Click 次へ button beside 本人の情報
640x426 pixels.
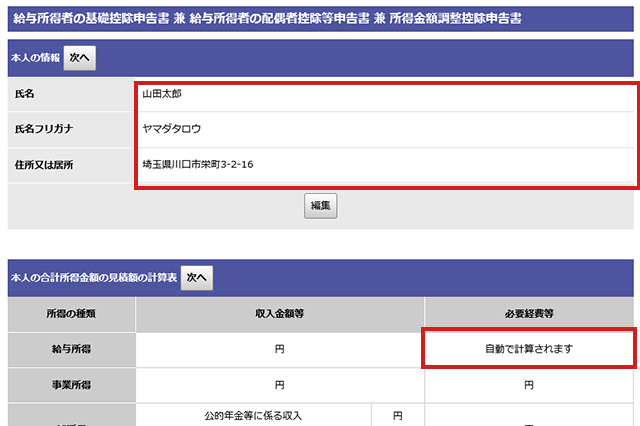80,58
